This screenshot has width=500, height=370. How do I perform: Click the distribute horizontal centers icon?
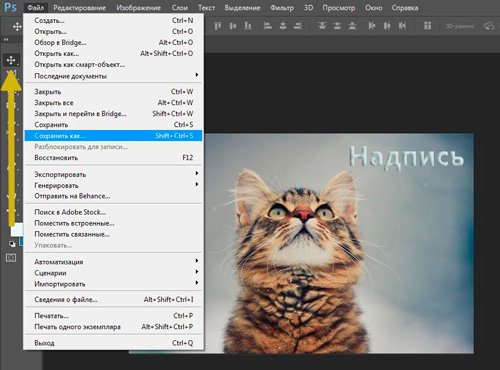coord(387,26)
